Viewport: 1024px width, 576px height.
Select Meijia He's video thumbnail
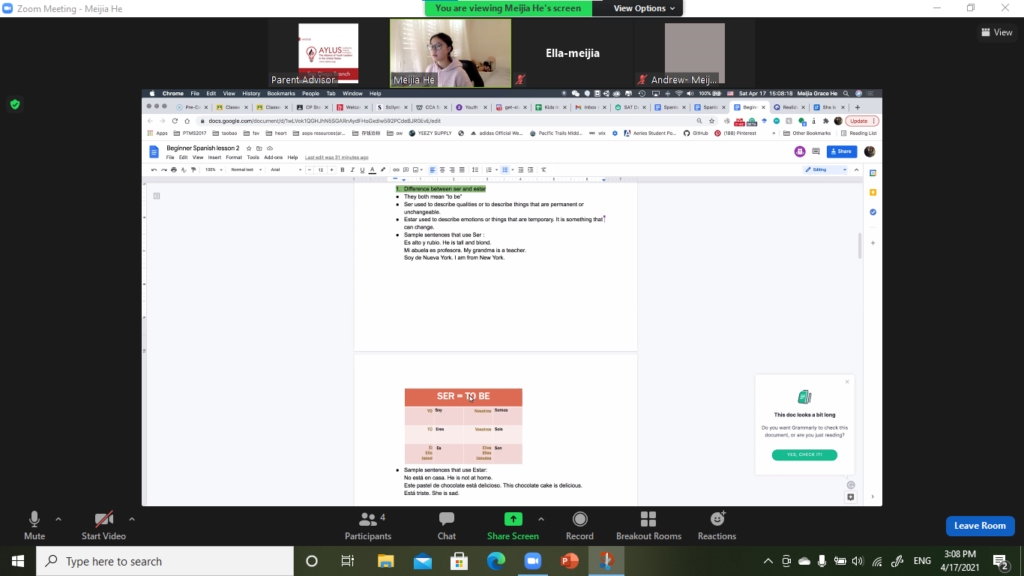[451, 53]
